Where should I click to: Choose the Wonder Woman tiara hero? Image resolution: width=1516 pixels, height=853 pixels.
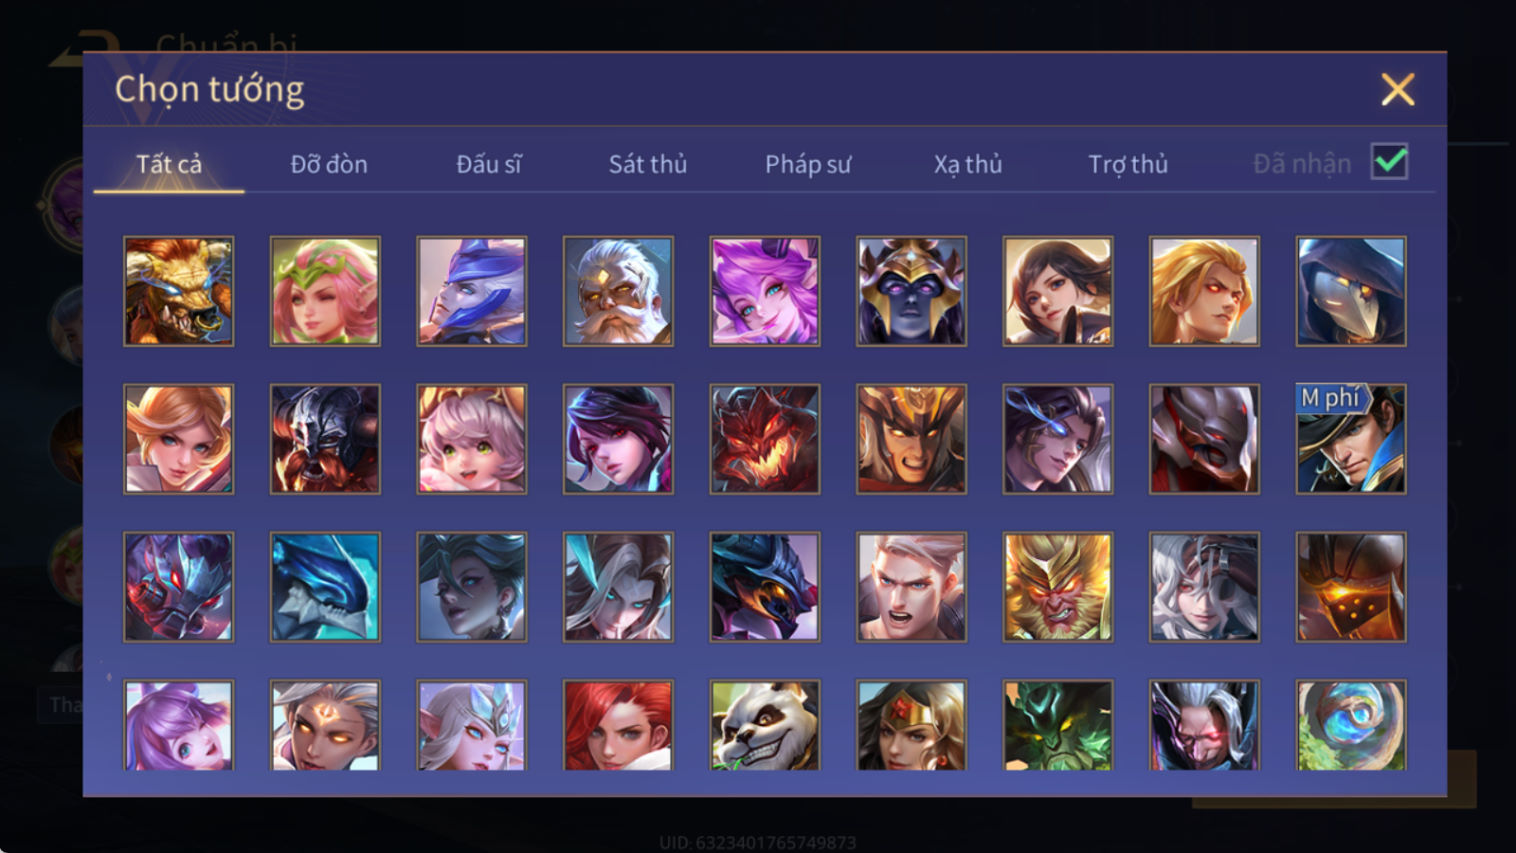coord(911,726)
